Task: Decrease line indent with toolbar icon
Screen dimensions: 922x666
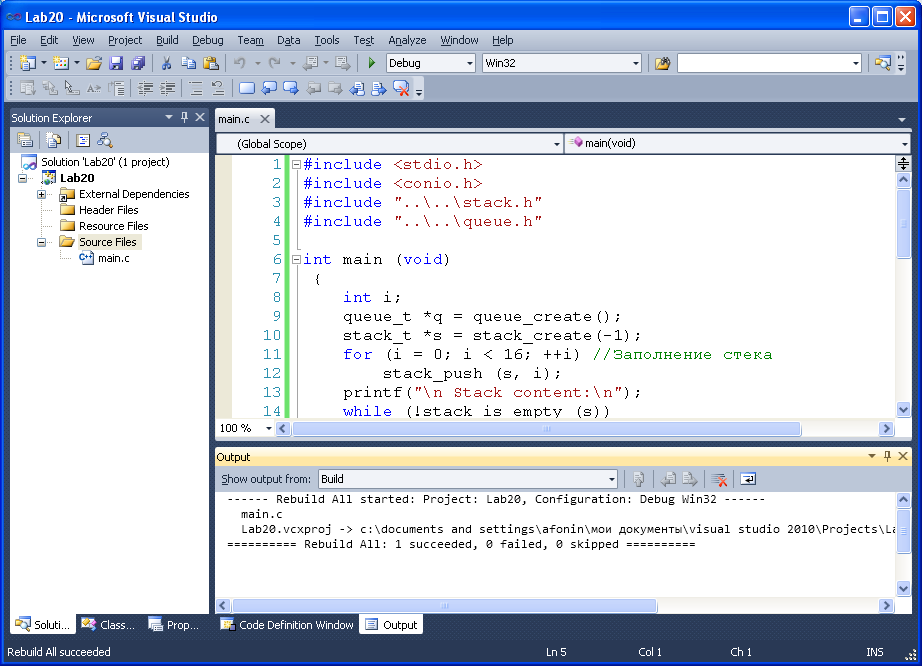Action: coord(145,89)
